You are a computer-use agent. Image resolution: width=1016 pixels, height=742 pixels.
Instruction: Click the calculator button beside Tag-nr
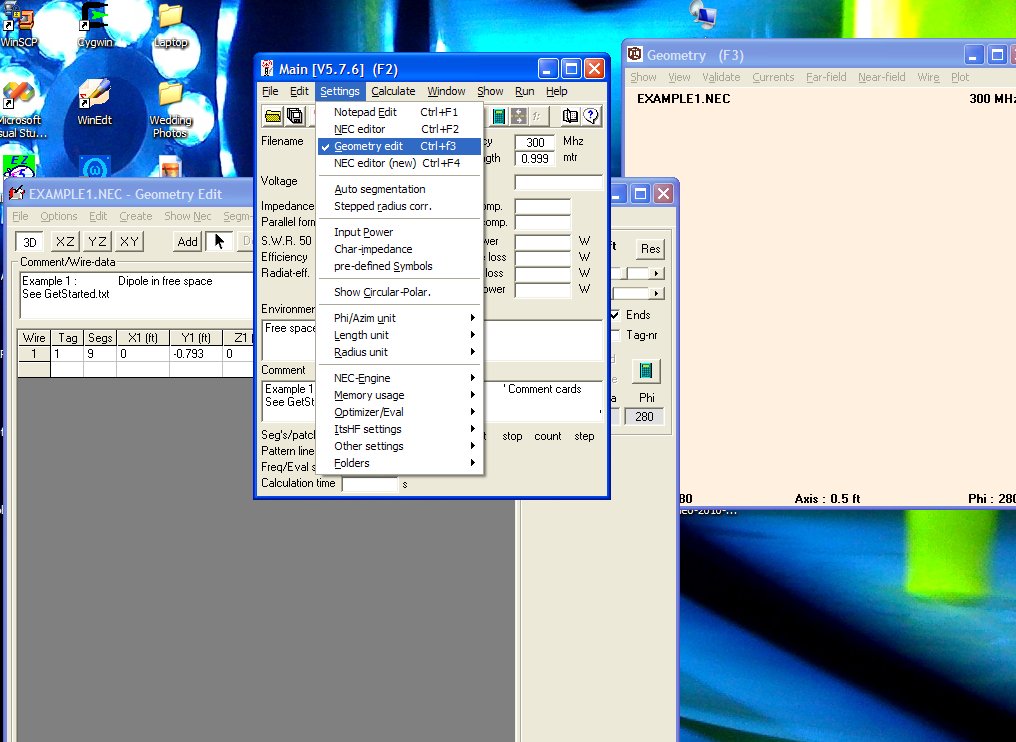point(645,371)
